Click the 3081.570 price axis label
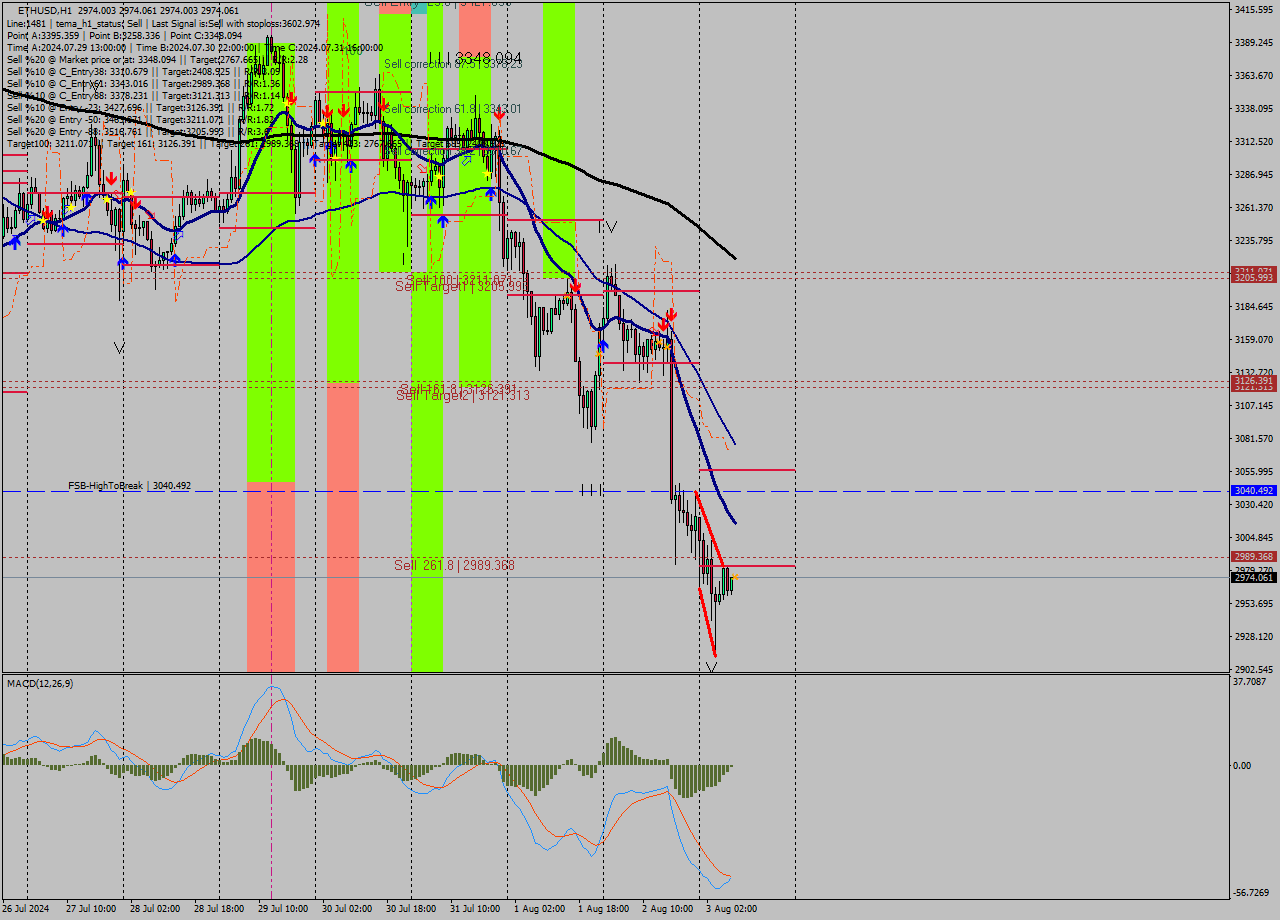The height and width of the screenshot is (920, 1280). coord(1253,439)
